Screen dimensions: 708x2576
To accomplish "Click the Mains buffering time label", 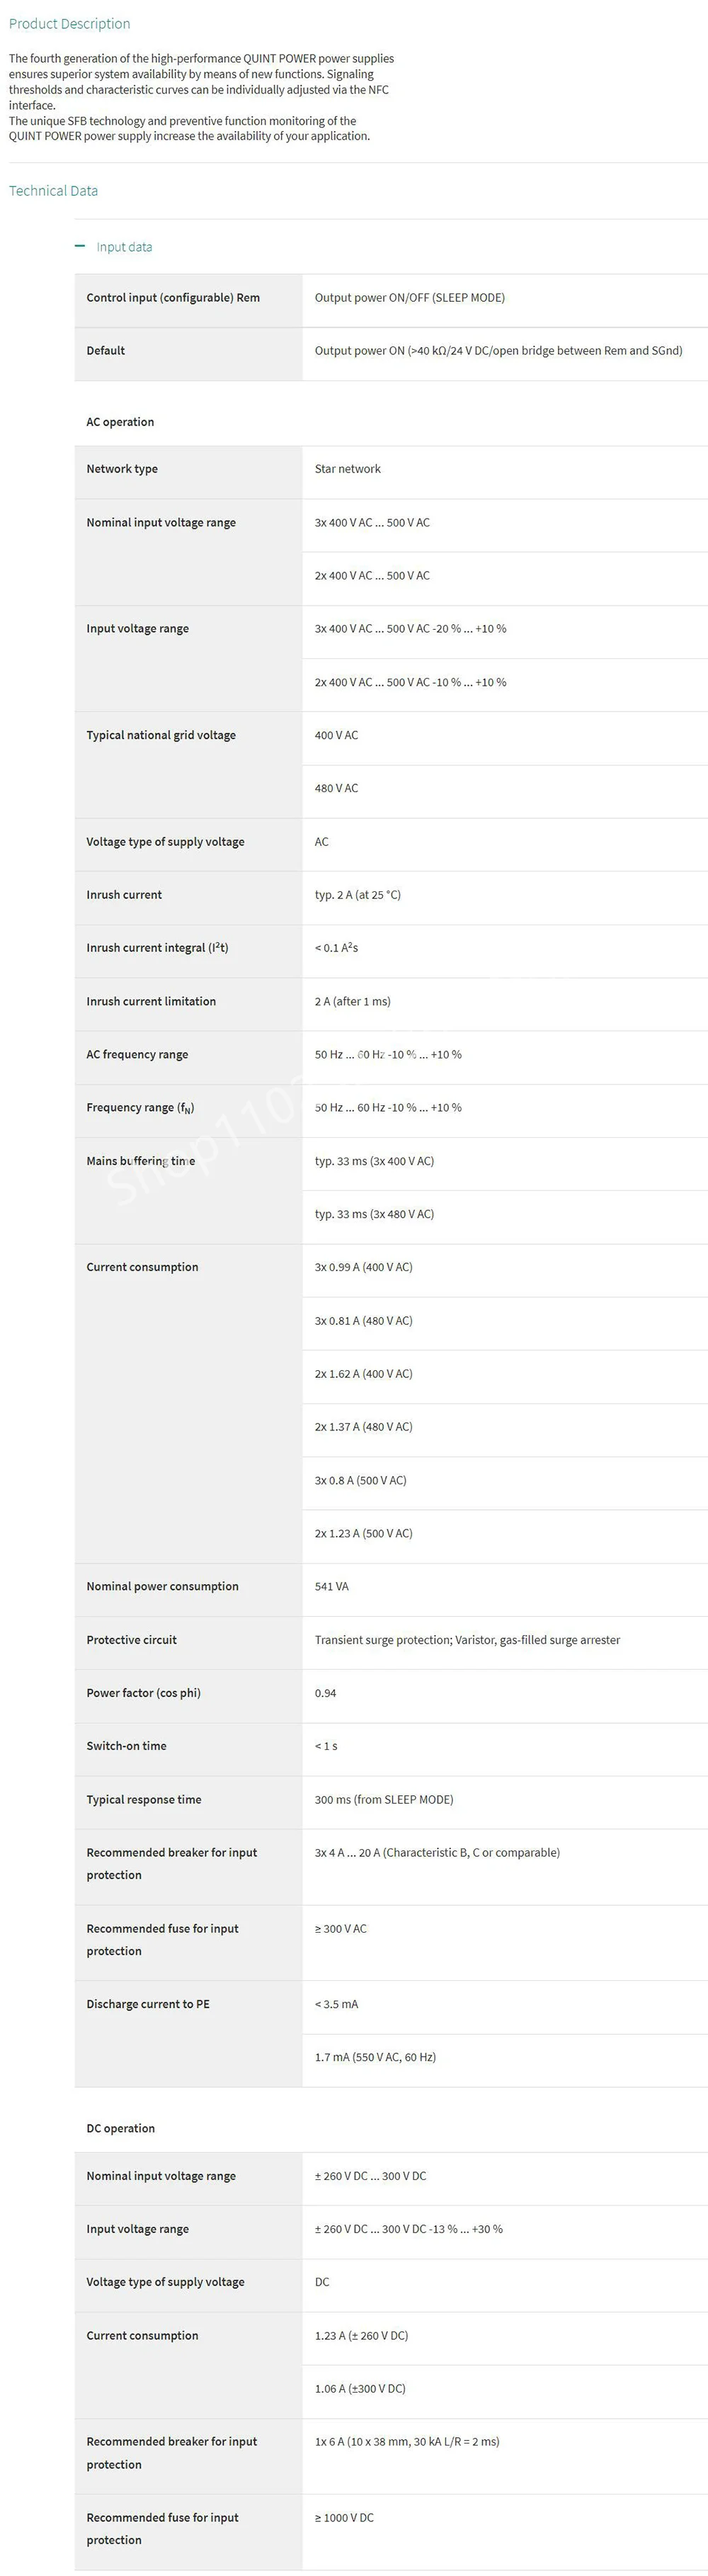I will coord(141,1161).
